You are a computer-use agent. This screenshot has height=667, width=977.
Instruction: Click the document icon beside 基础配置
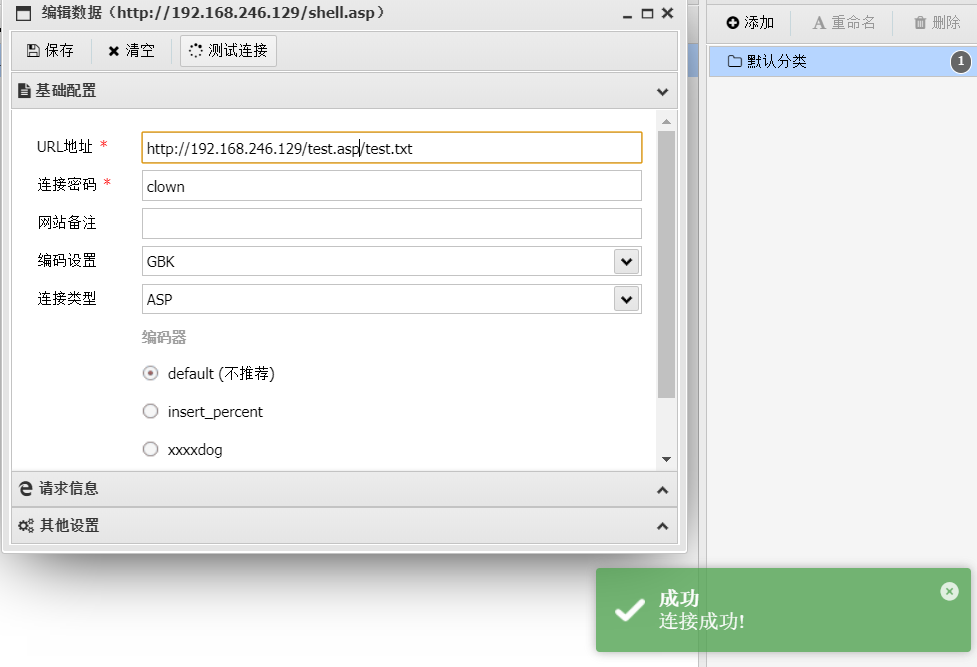(24, 91)
